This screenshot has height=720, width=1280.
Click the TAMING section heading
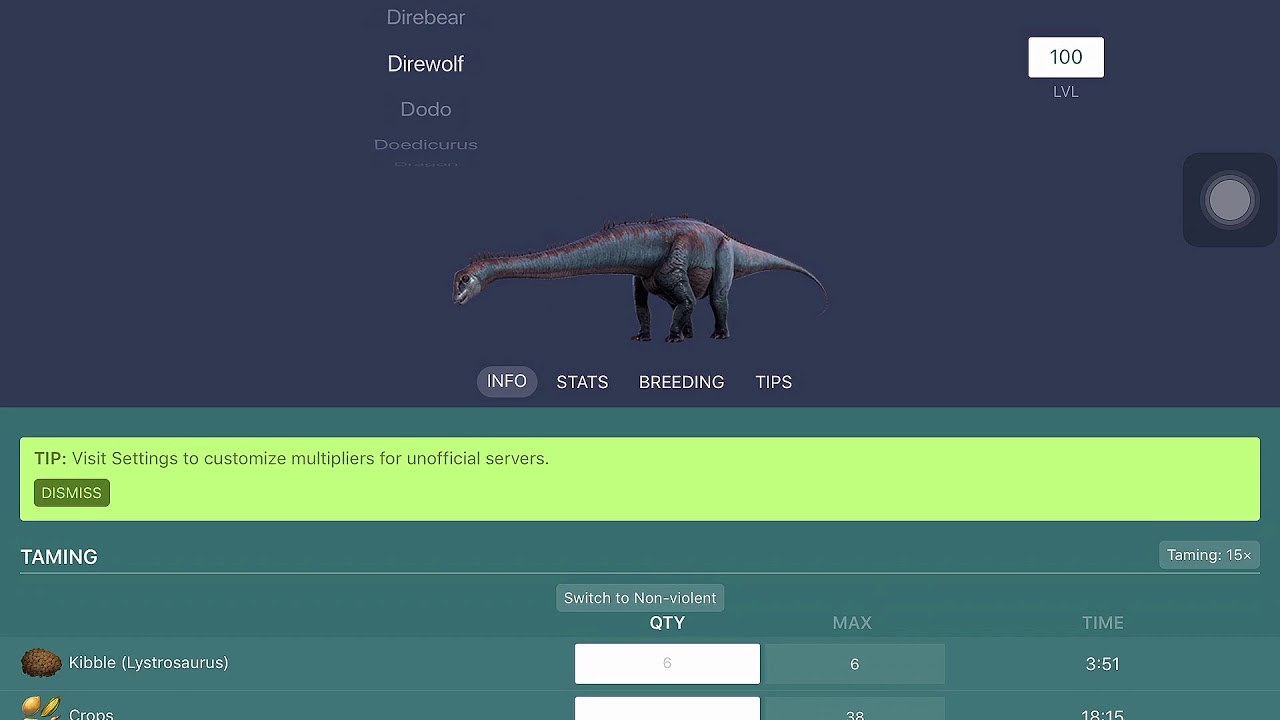coord(59,557)
